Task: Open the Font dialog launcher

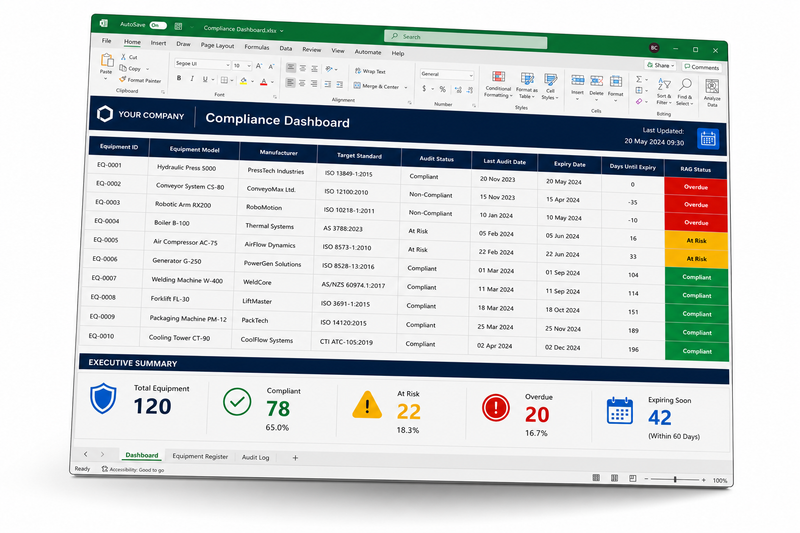Action: pyautogui.click(x=274, y=96)
